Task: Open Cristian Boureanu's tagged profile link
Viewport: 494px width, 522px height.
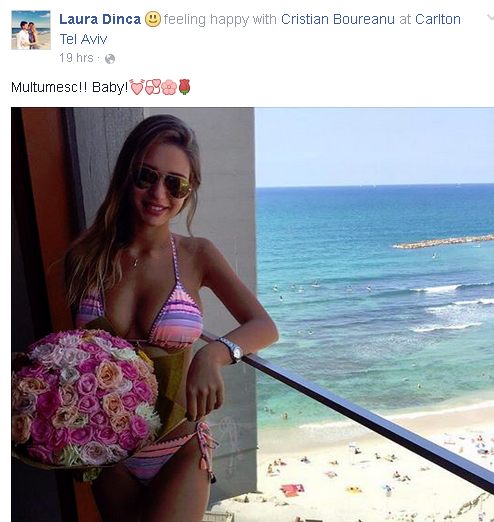Action: 338,19
